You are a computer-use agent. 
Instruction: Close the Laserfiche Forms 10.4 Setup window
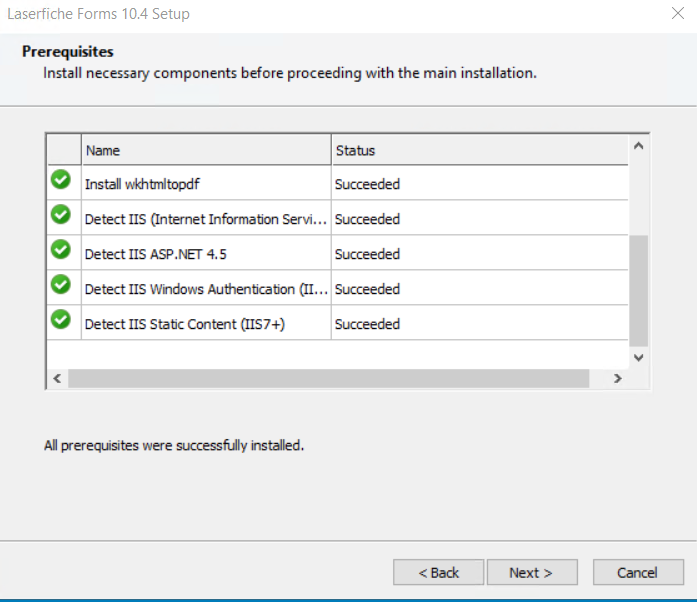pyautogui.click(x=677, y=13)
